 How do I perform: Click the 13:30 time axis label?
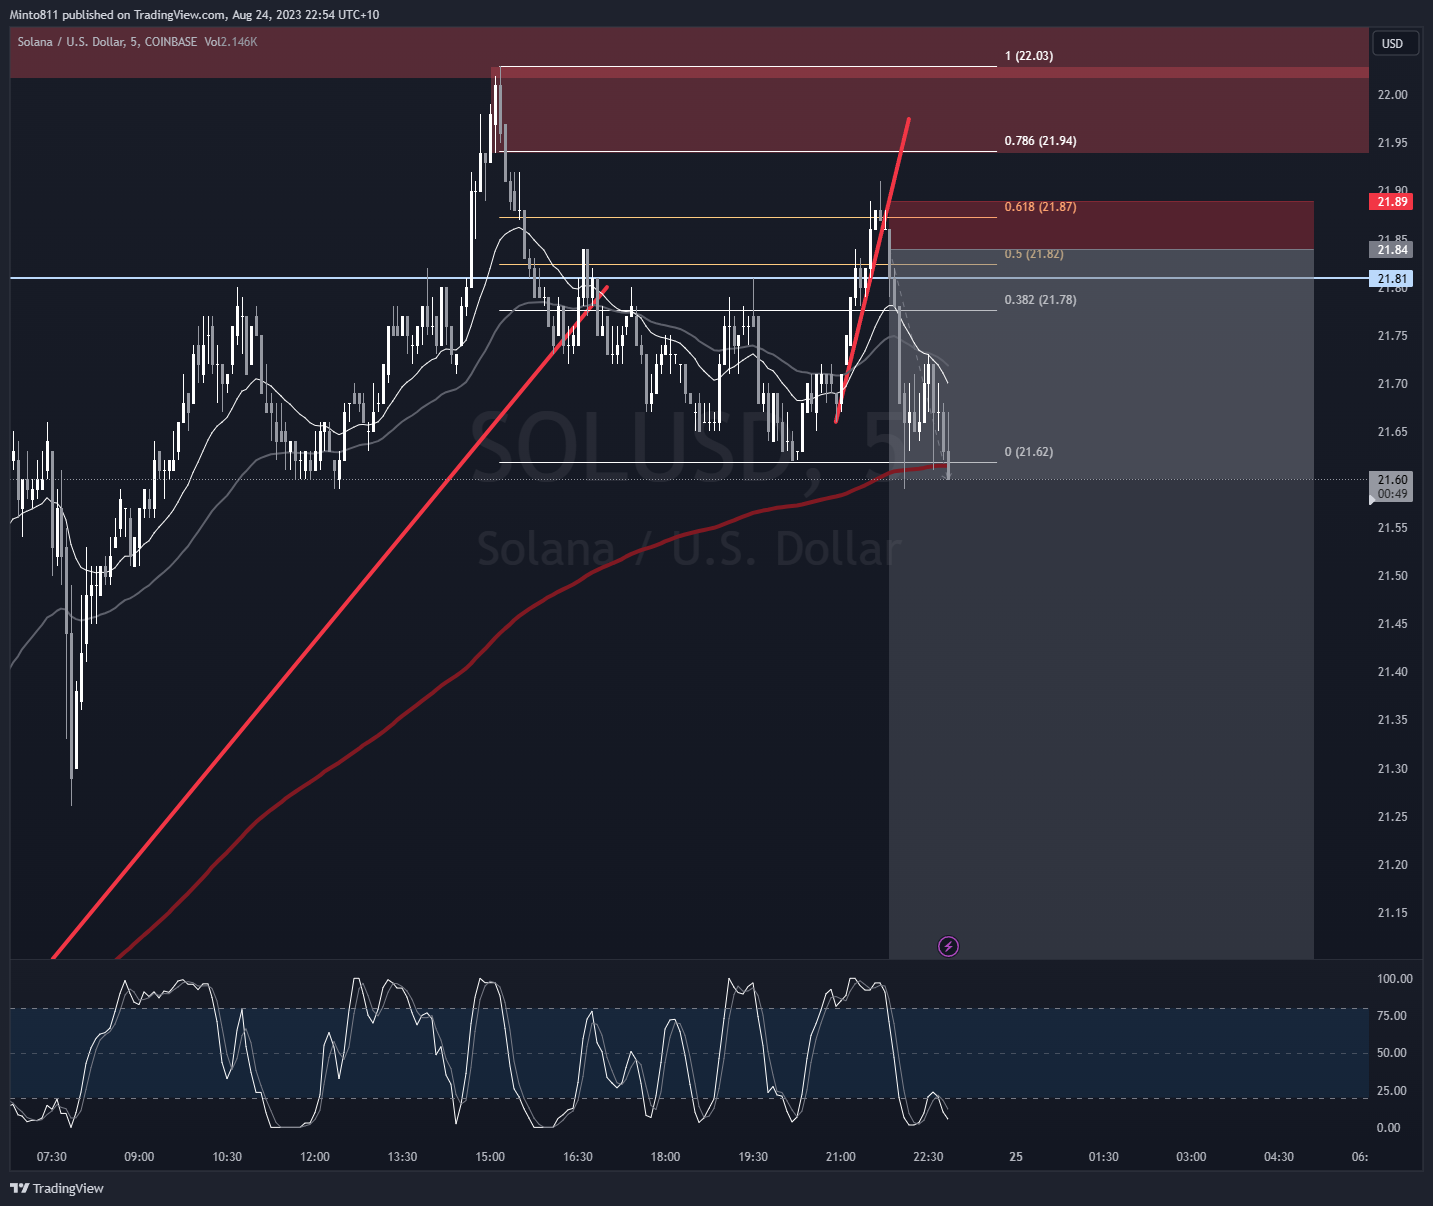402,1157
